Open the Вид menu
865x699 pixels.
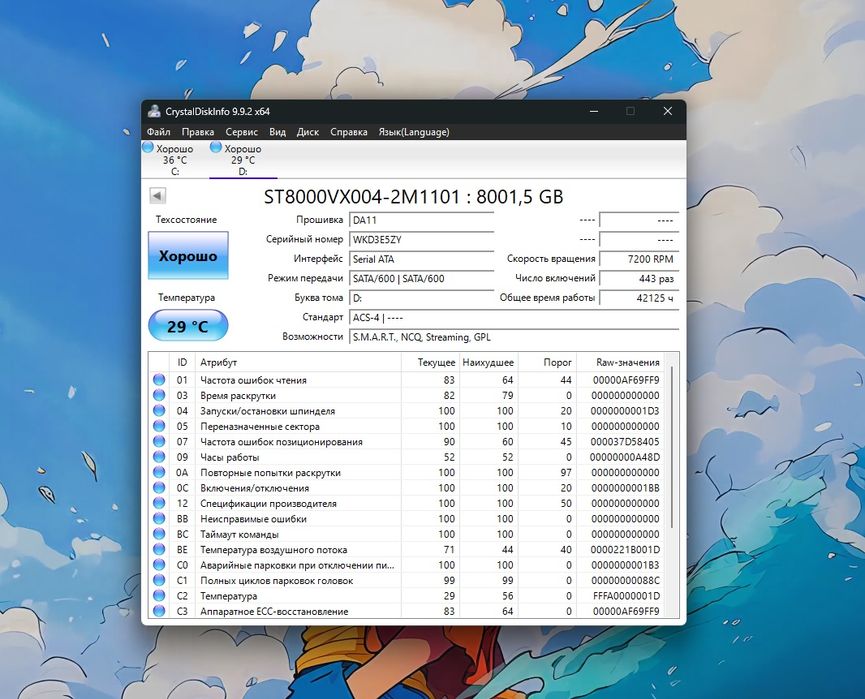pyautogui.click(x=277, y=132)
